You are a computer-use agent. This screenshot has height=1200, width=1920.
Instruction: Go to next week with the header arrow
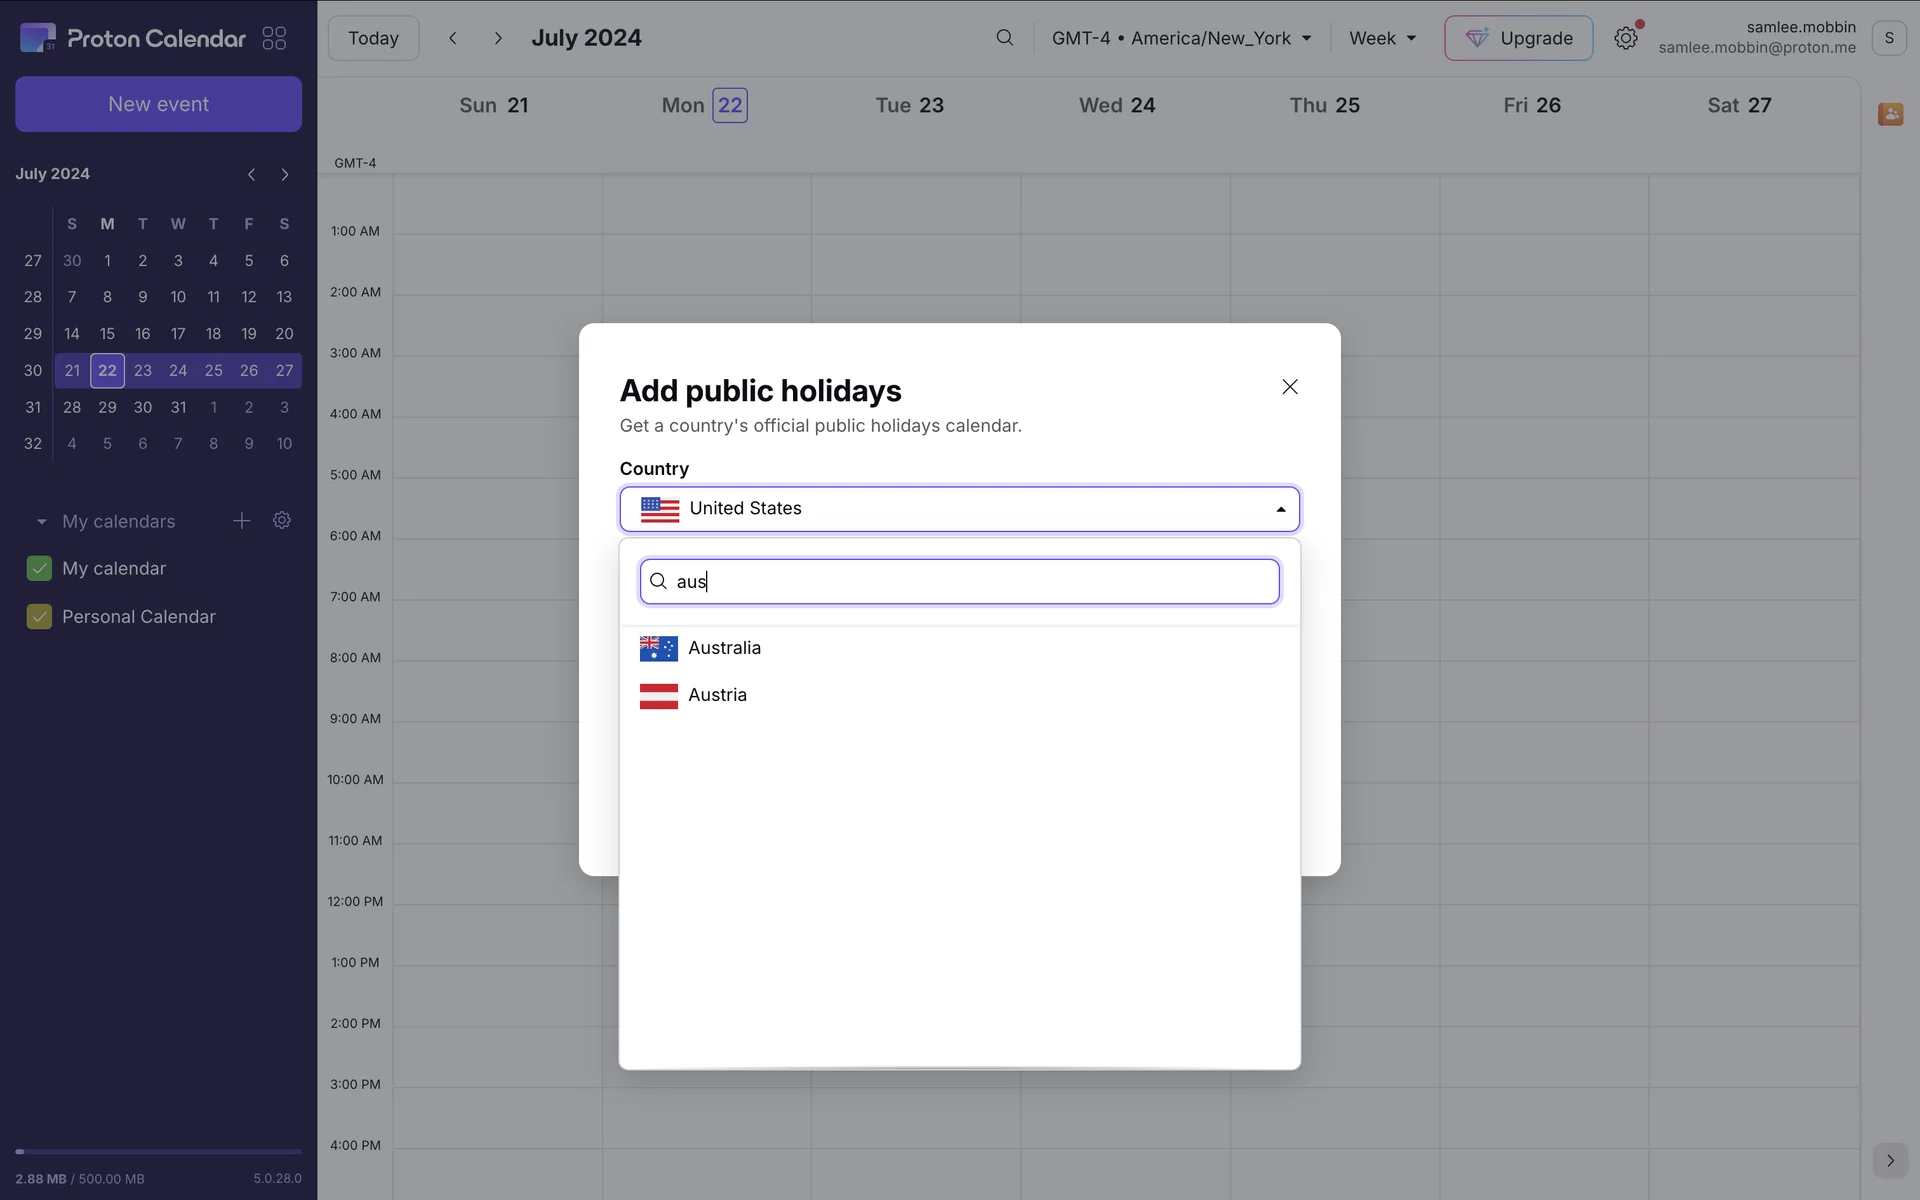(498, 38)
